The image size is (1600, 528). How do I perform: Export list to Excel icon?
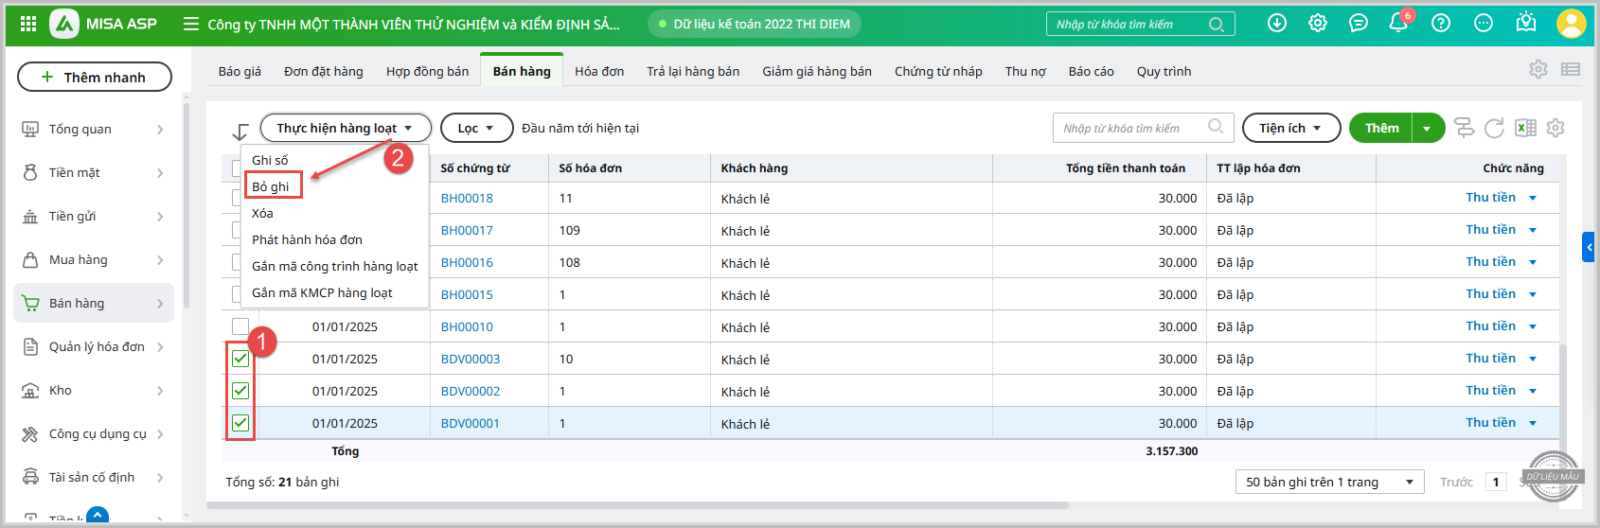coord(1525,128)
